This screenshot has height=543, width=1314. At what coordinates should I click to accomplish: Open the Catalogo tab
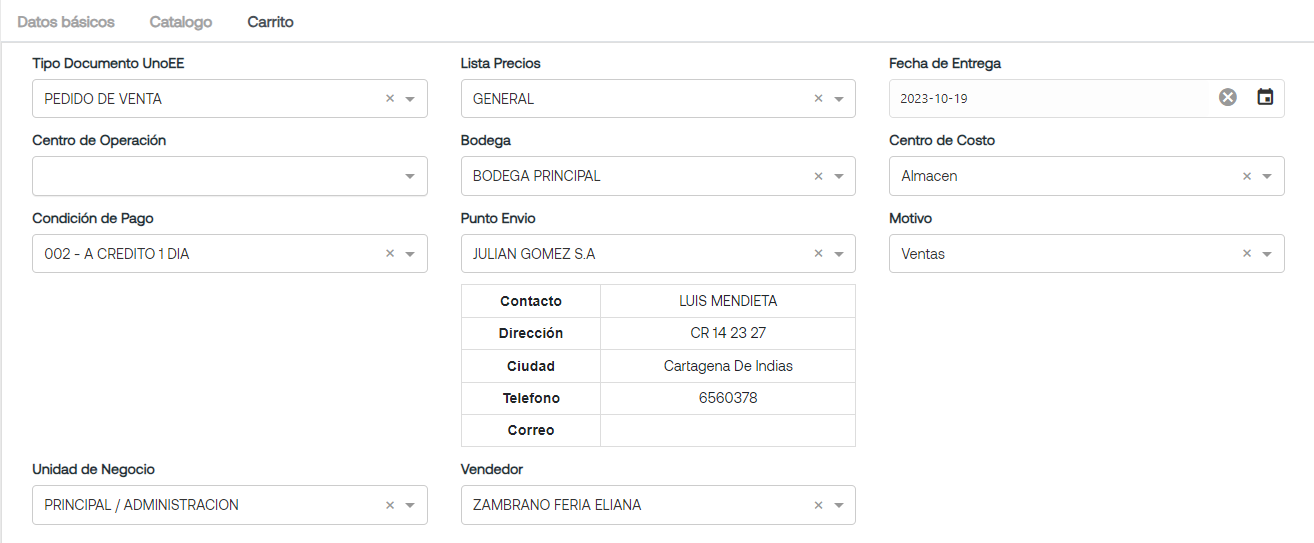click(181, 21)
